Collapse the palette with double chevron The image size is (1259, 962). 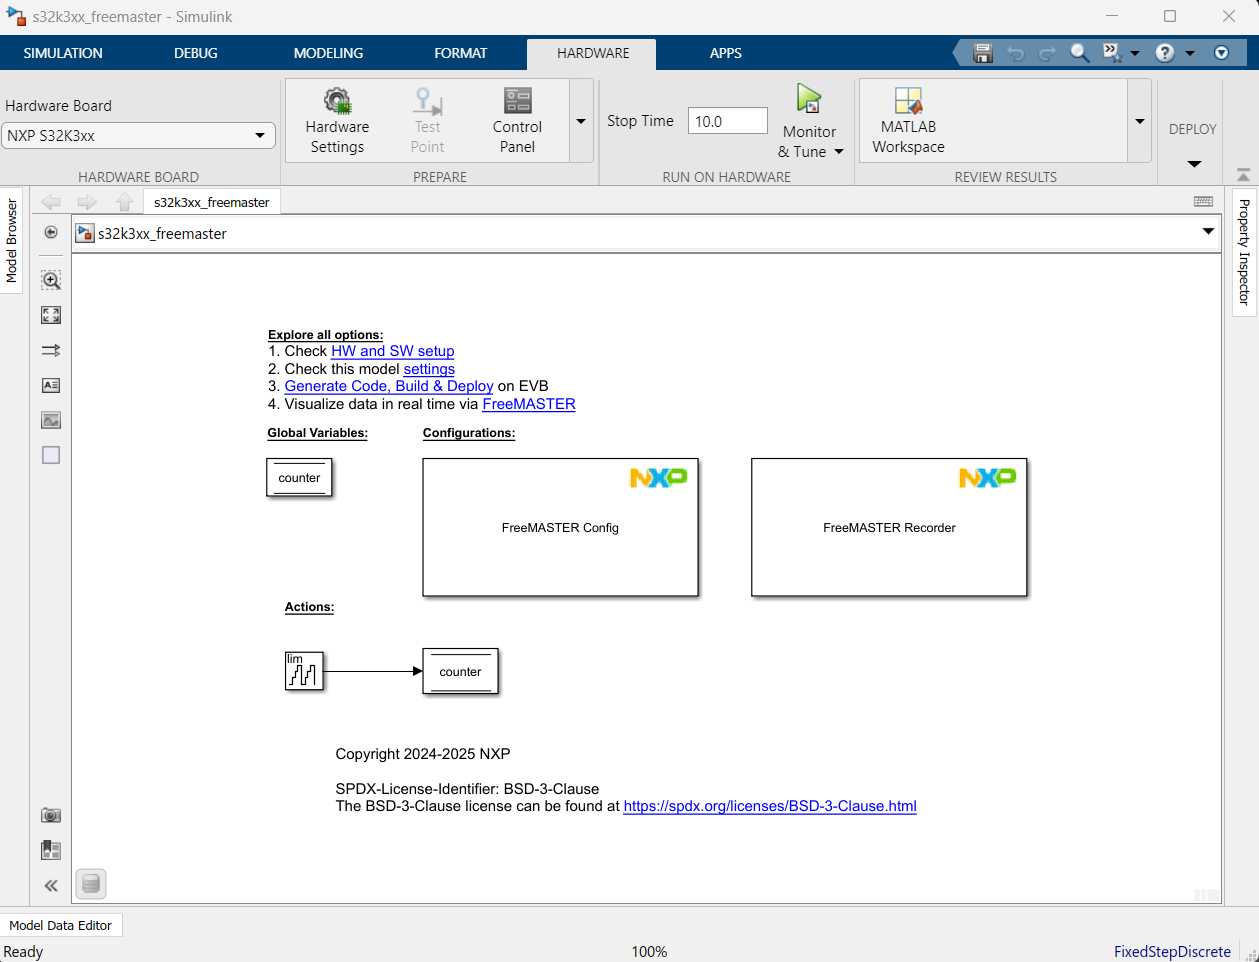[x=51, y=885]
